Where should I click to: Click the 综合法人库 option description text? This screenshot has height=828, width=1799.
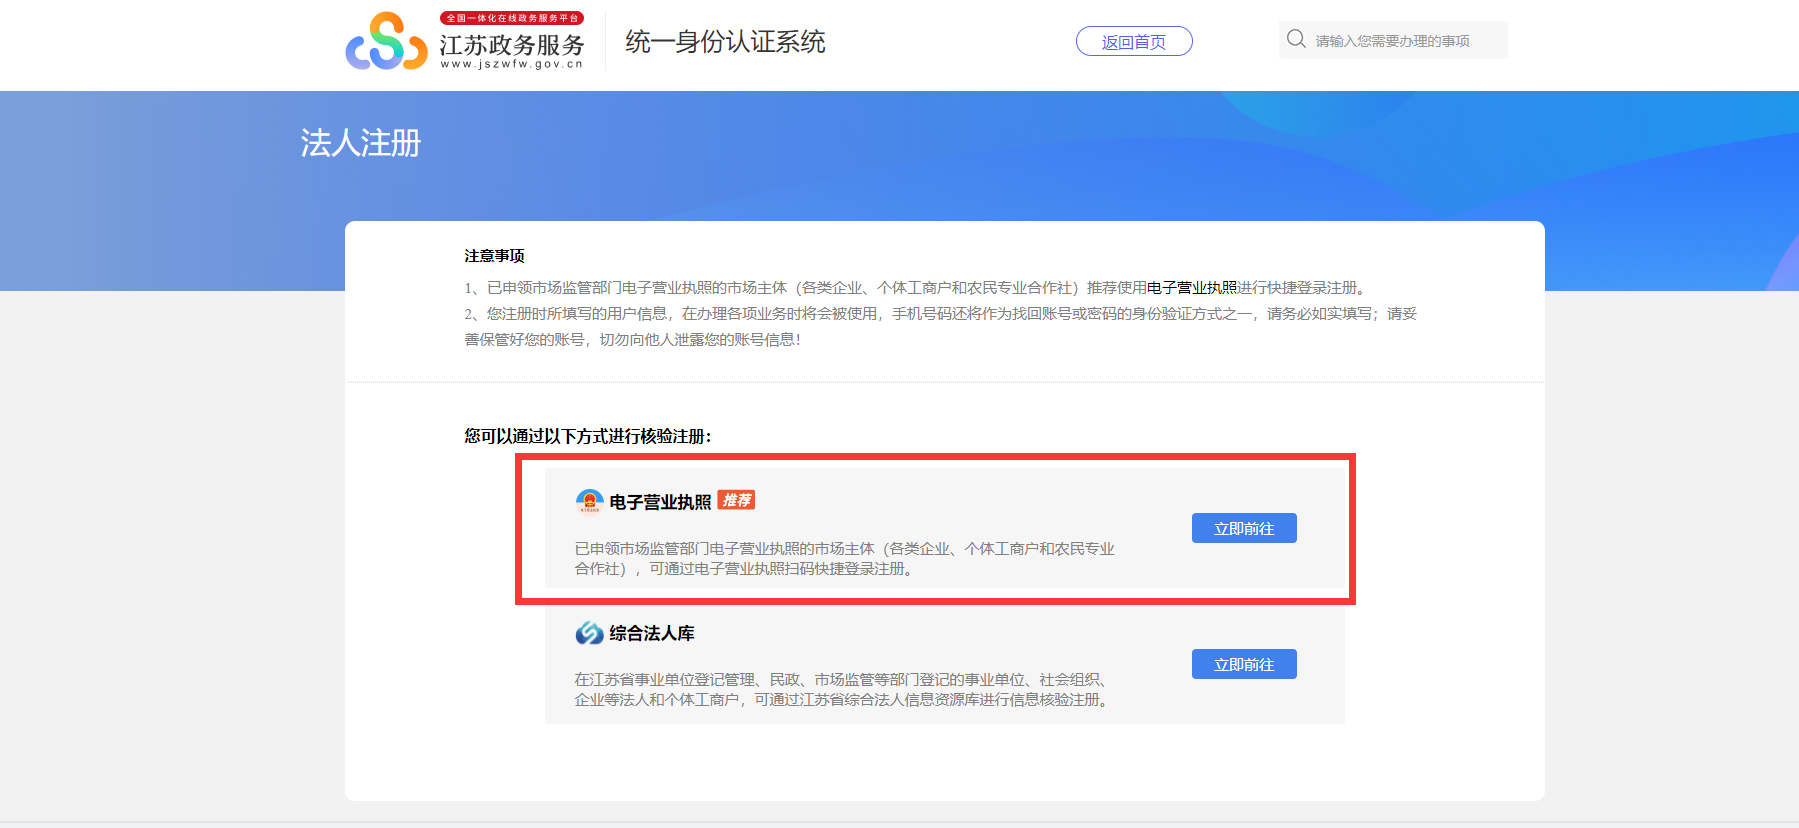pos(842,690)
